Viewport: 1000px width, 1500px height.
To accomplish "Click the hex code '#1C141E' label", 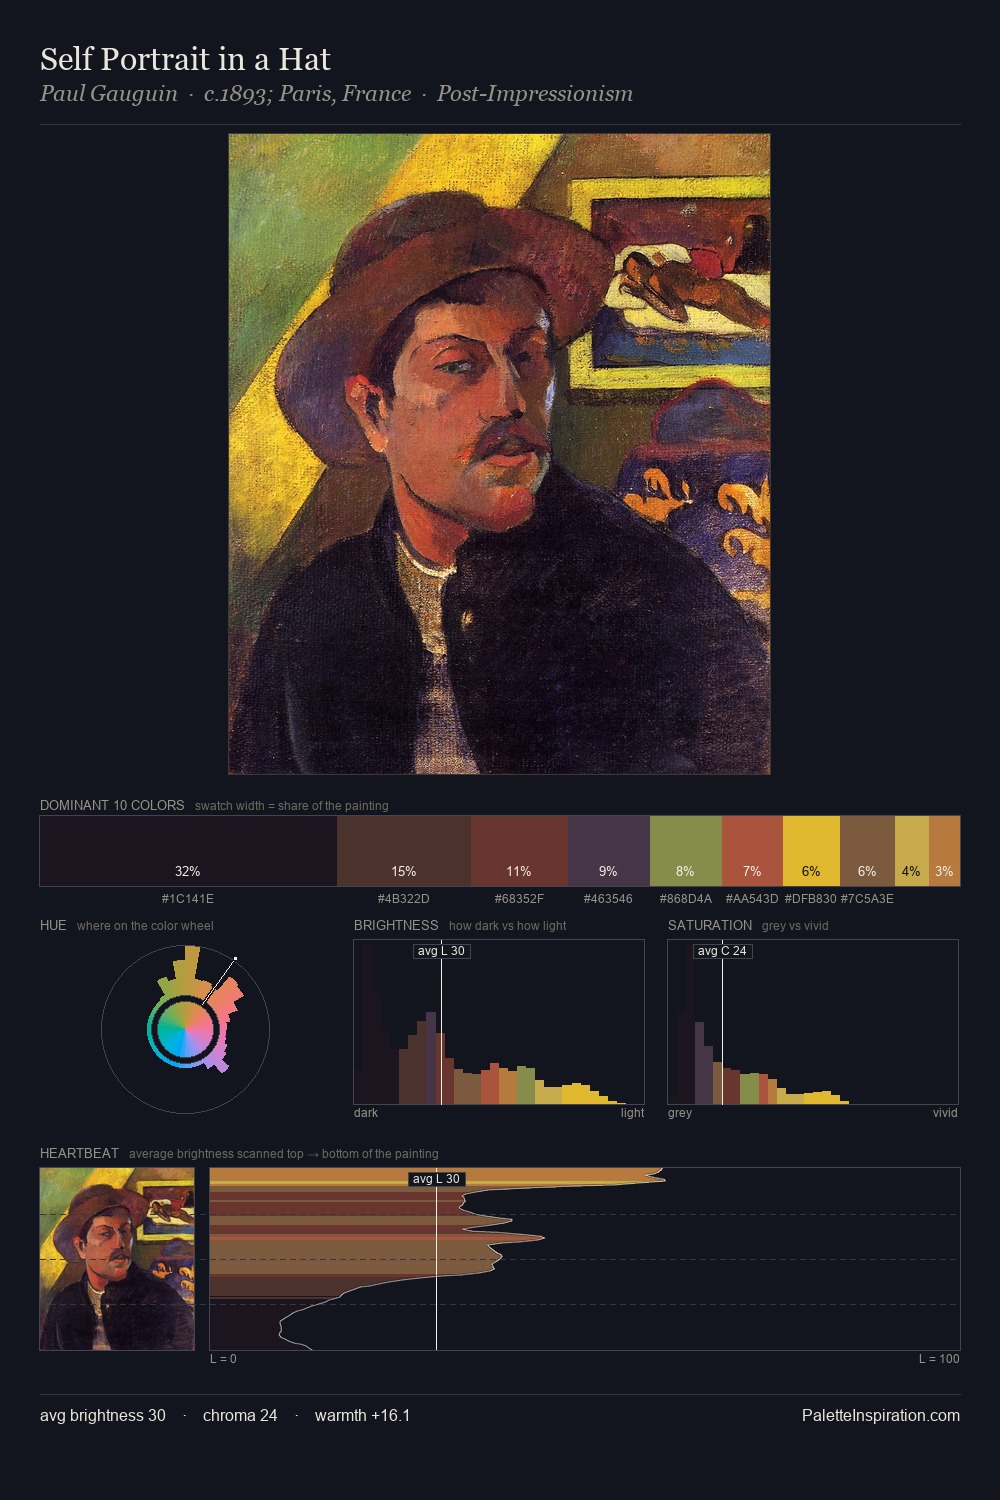I will tap(188, 899).
